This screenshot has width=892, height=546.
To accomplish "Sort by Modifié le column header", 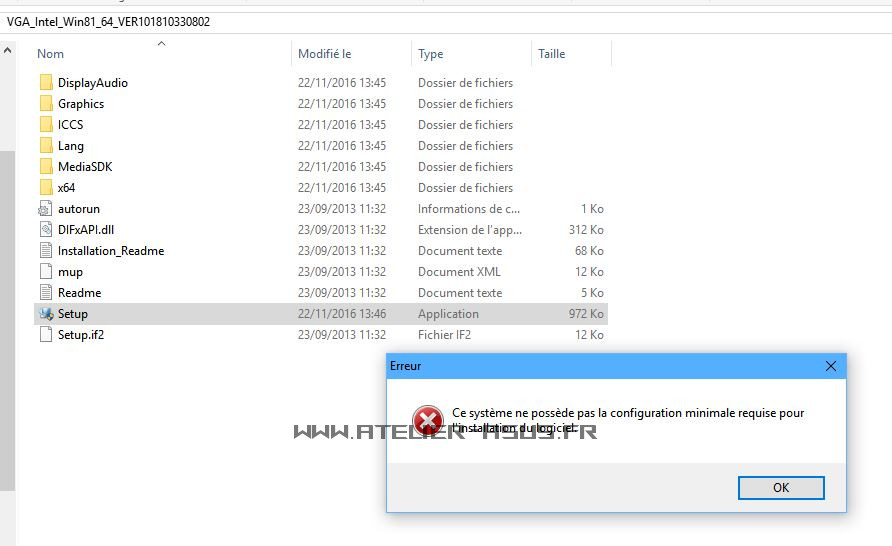I will pyautogui.click(x=324, y=54).
